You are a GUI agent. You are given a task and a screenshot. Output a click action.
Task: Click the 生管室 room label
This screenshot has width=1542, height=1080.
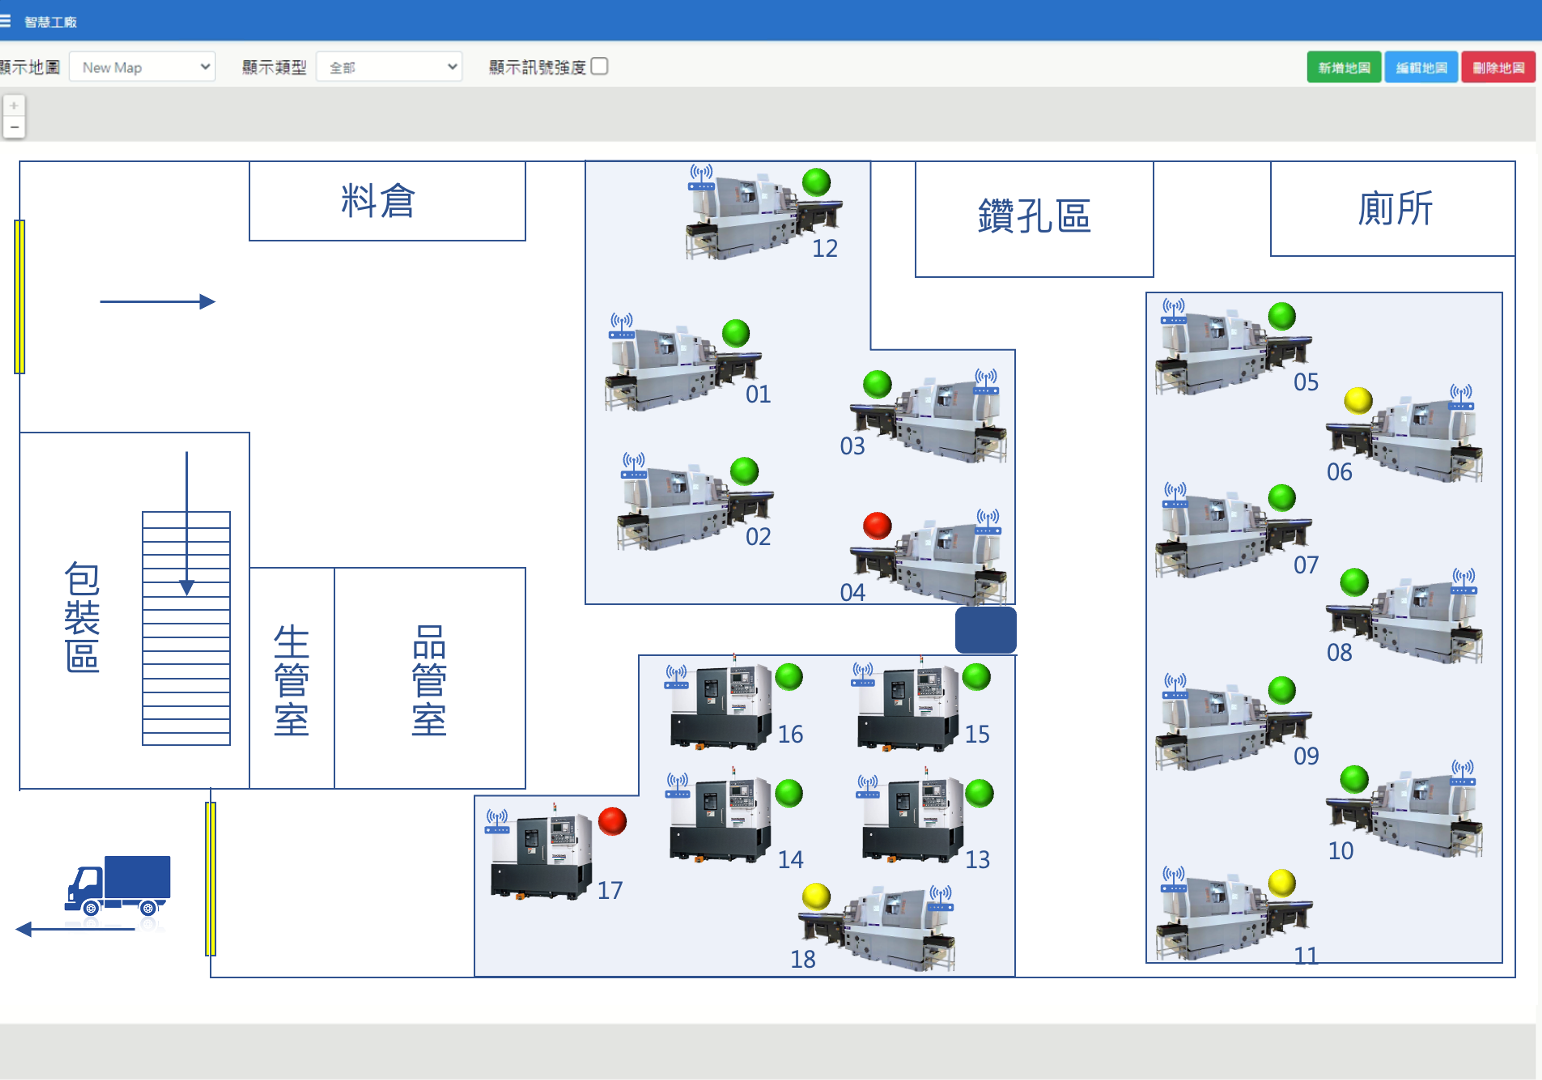[x=291, y=680]
